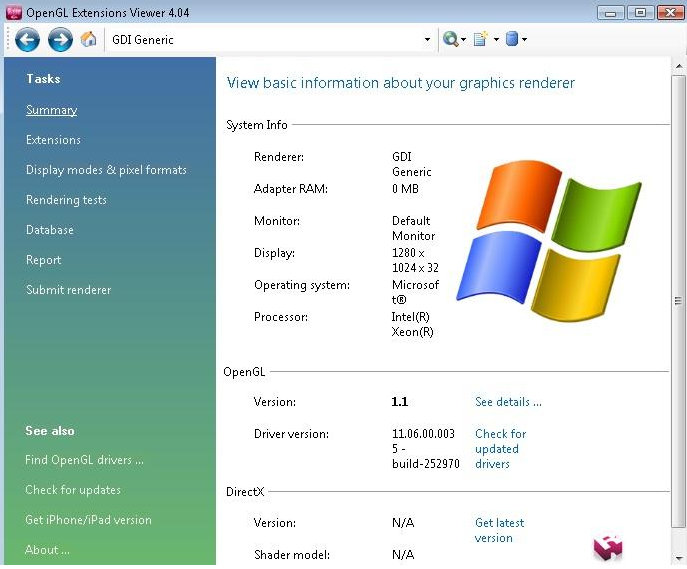
Task: Click the Display value 1280 x 1024 x 32
Action: pyautogui.click(x=415, y=260)
